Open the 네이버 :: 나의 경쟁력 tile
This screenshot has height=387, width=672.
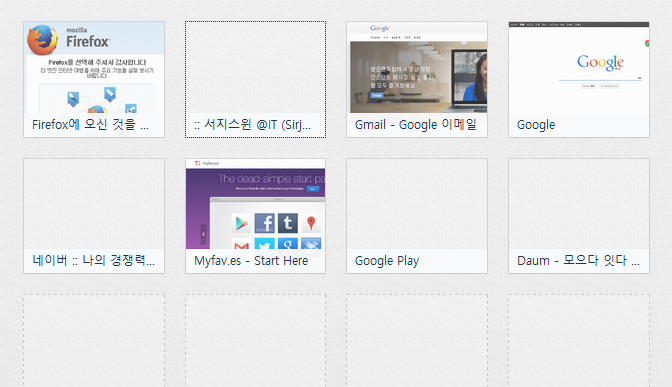coord(94,216)
